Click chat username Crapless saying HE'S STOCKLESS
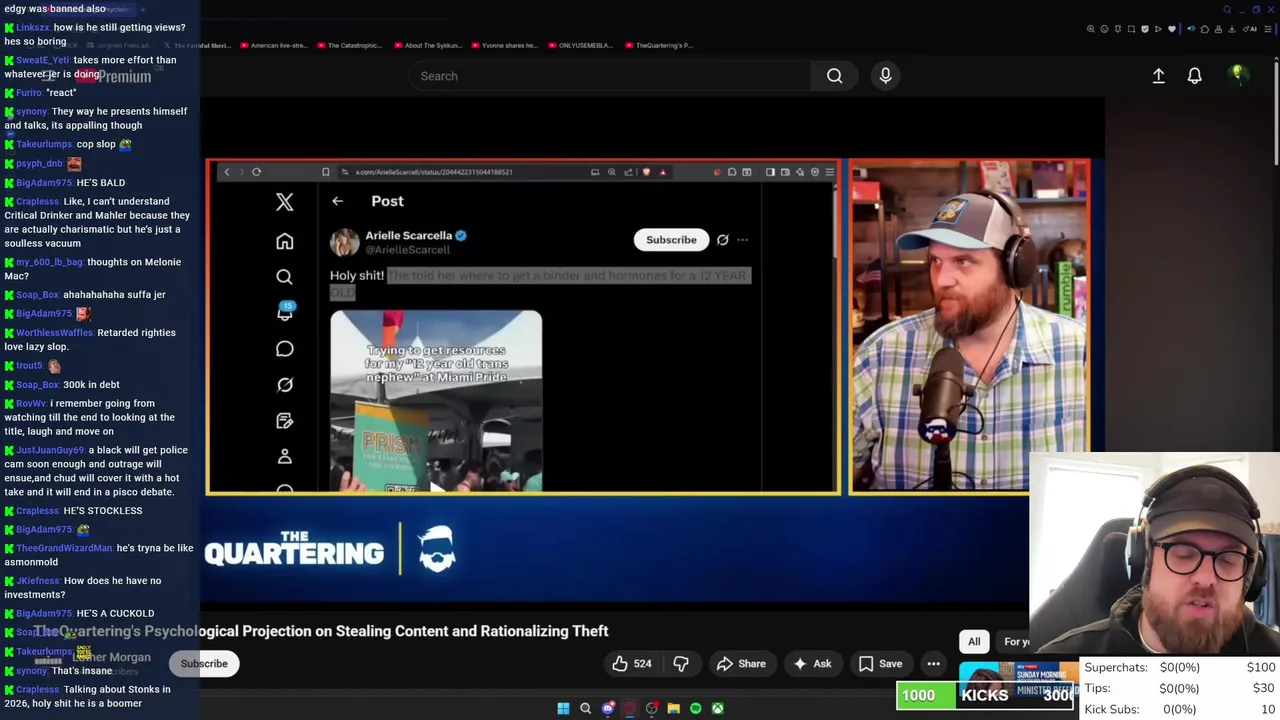Viewport: 1280px width, 720px height. [x=38, y=511]
